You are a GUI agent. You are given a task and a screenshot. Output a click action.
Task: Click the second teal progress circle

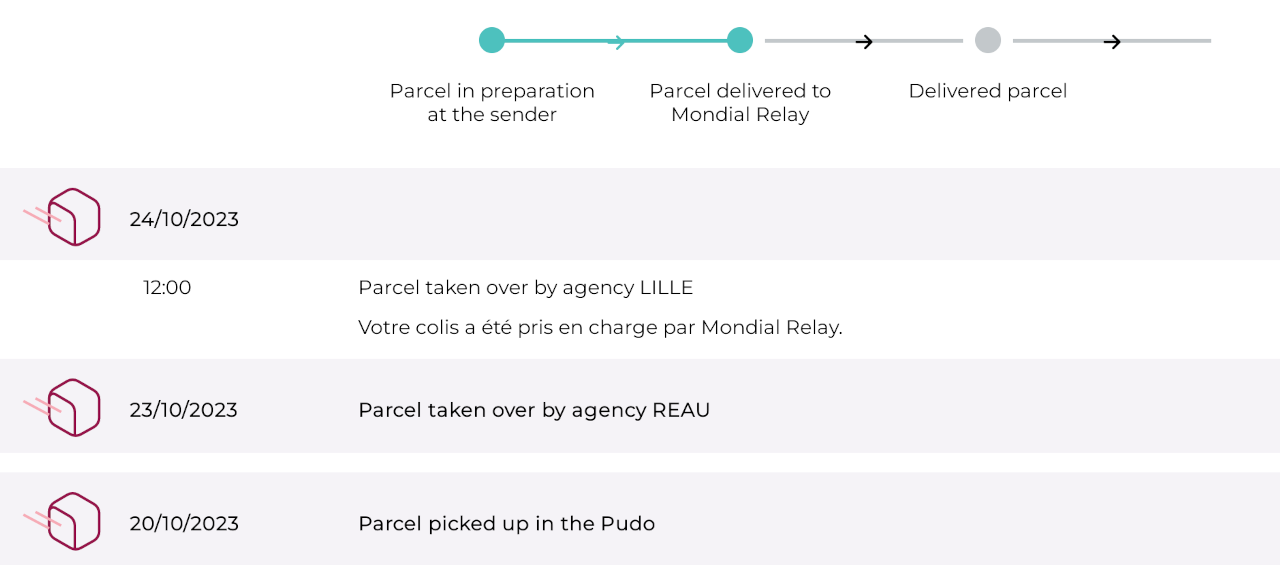click(740, 40)
